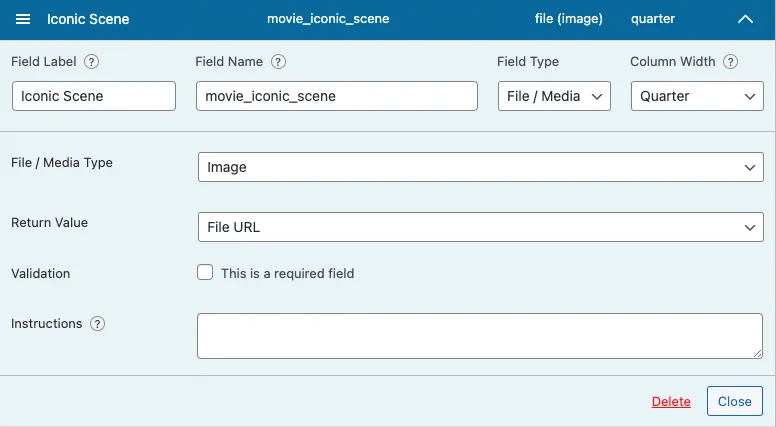Focus the Field Label text input
The width and height of the screenshot is (776, 427).
(94, 96)
